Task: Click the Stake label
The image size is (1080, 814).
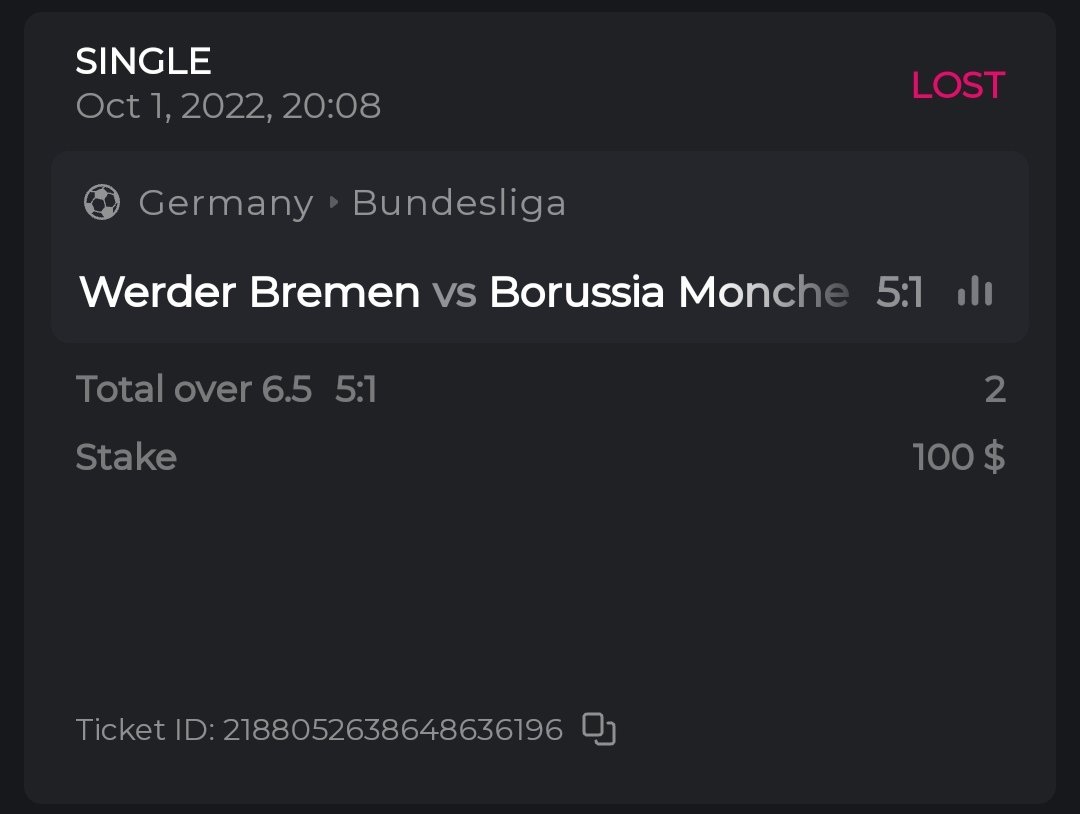Action: pyautogui.click(x=126, y=457)
